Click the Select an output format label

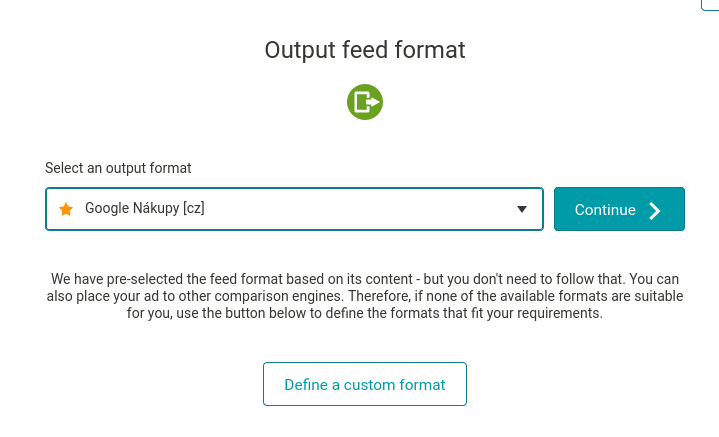[118, 168]
